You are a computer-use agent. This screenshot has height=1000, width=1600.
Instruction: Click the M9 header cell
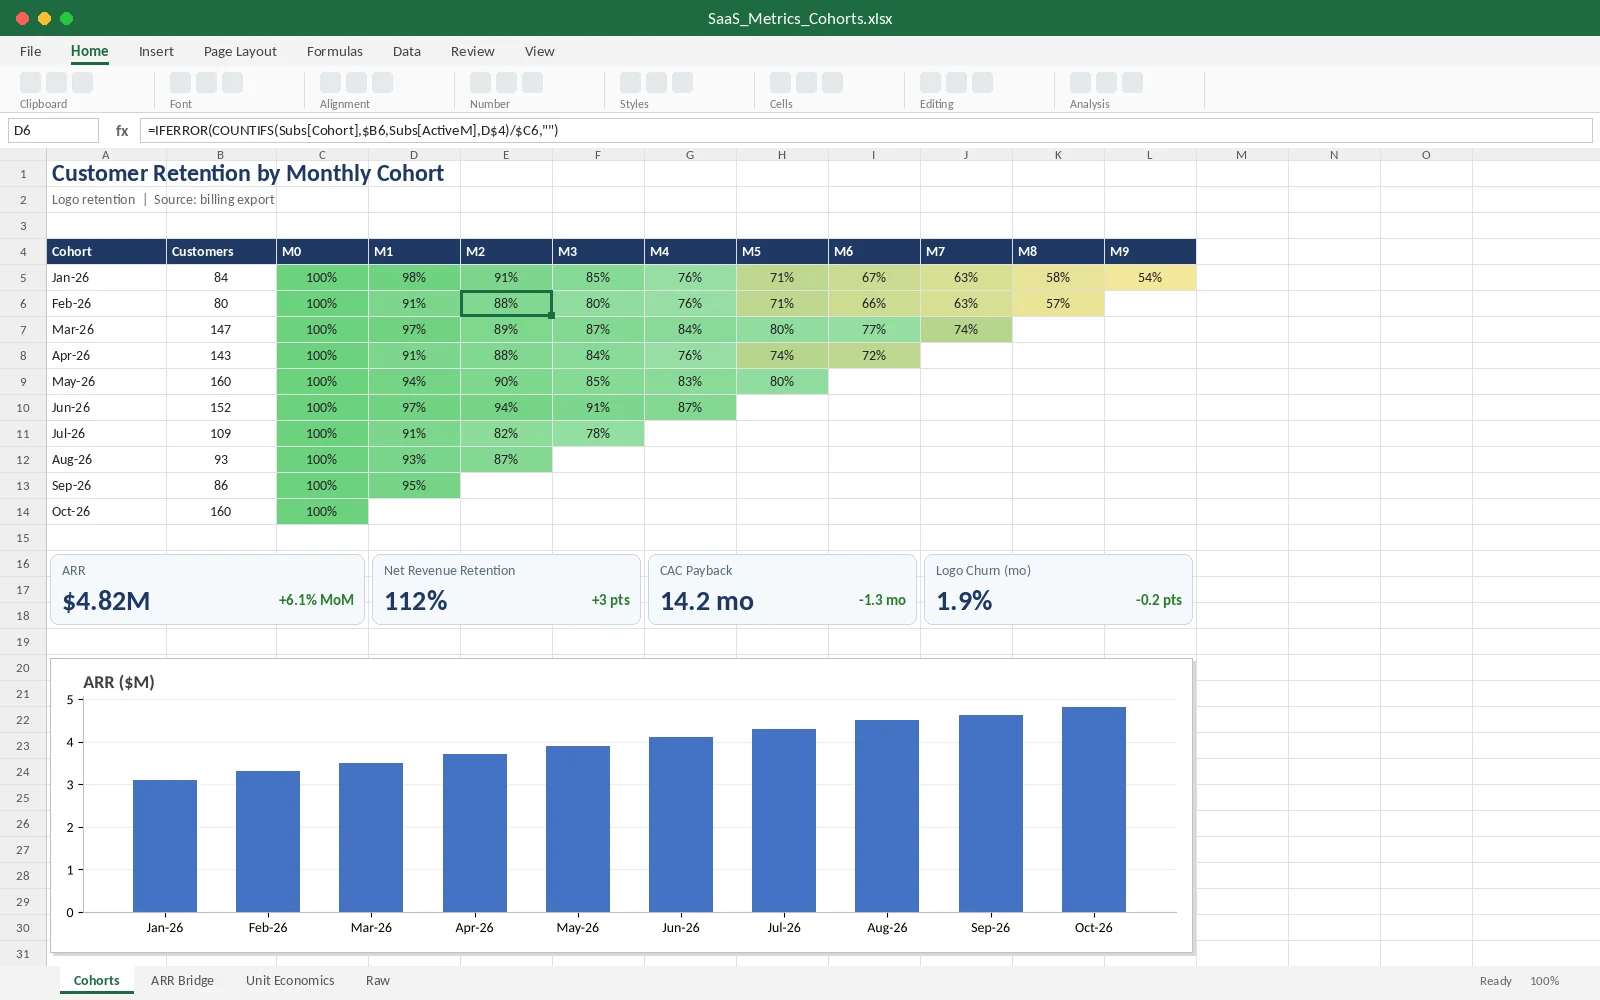tap(1150, 251)
